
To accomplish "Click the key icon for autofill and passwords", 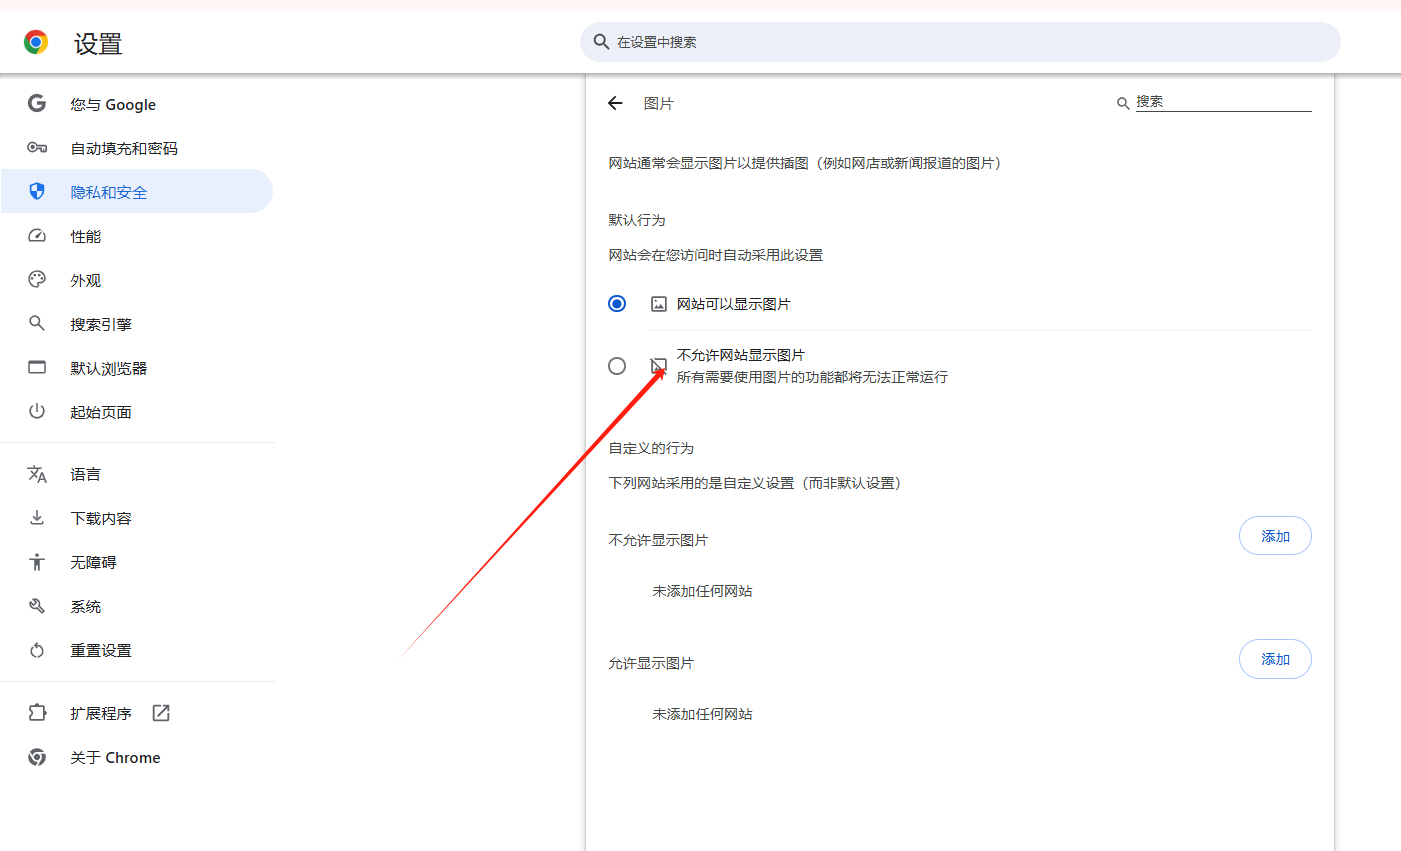I will (37, 148).
